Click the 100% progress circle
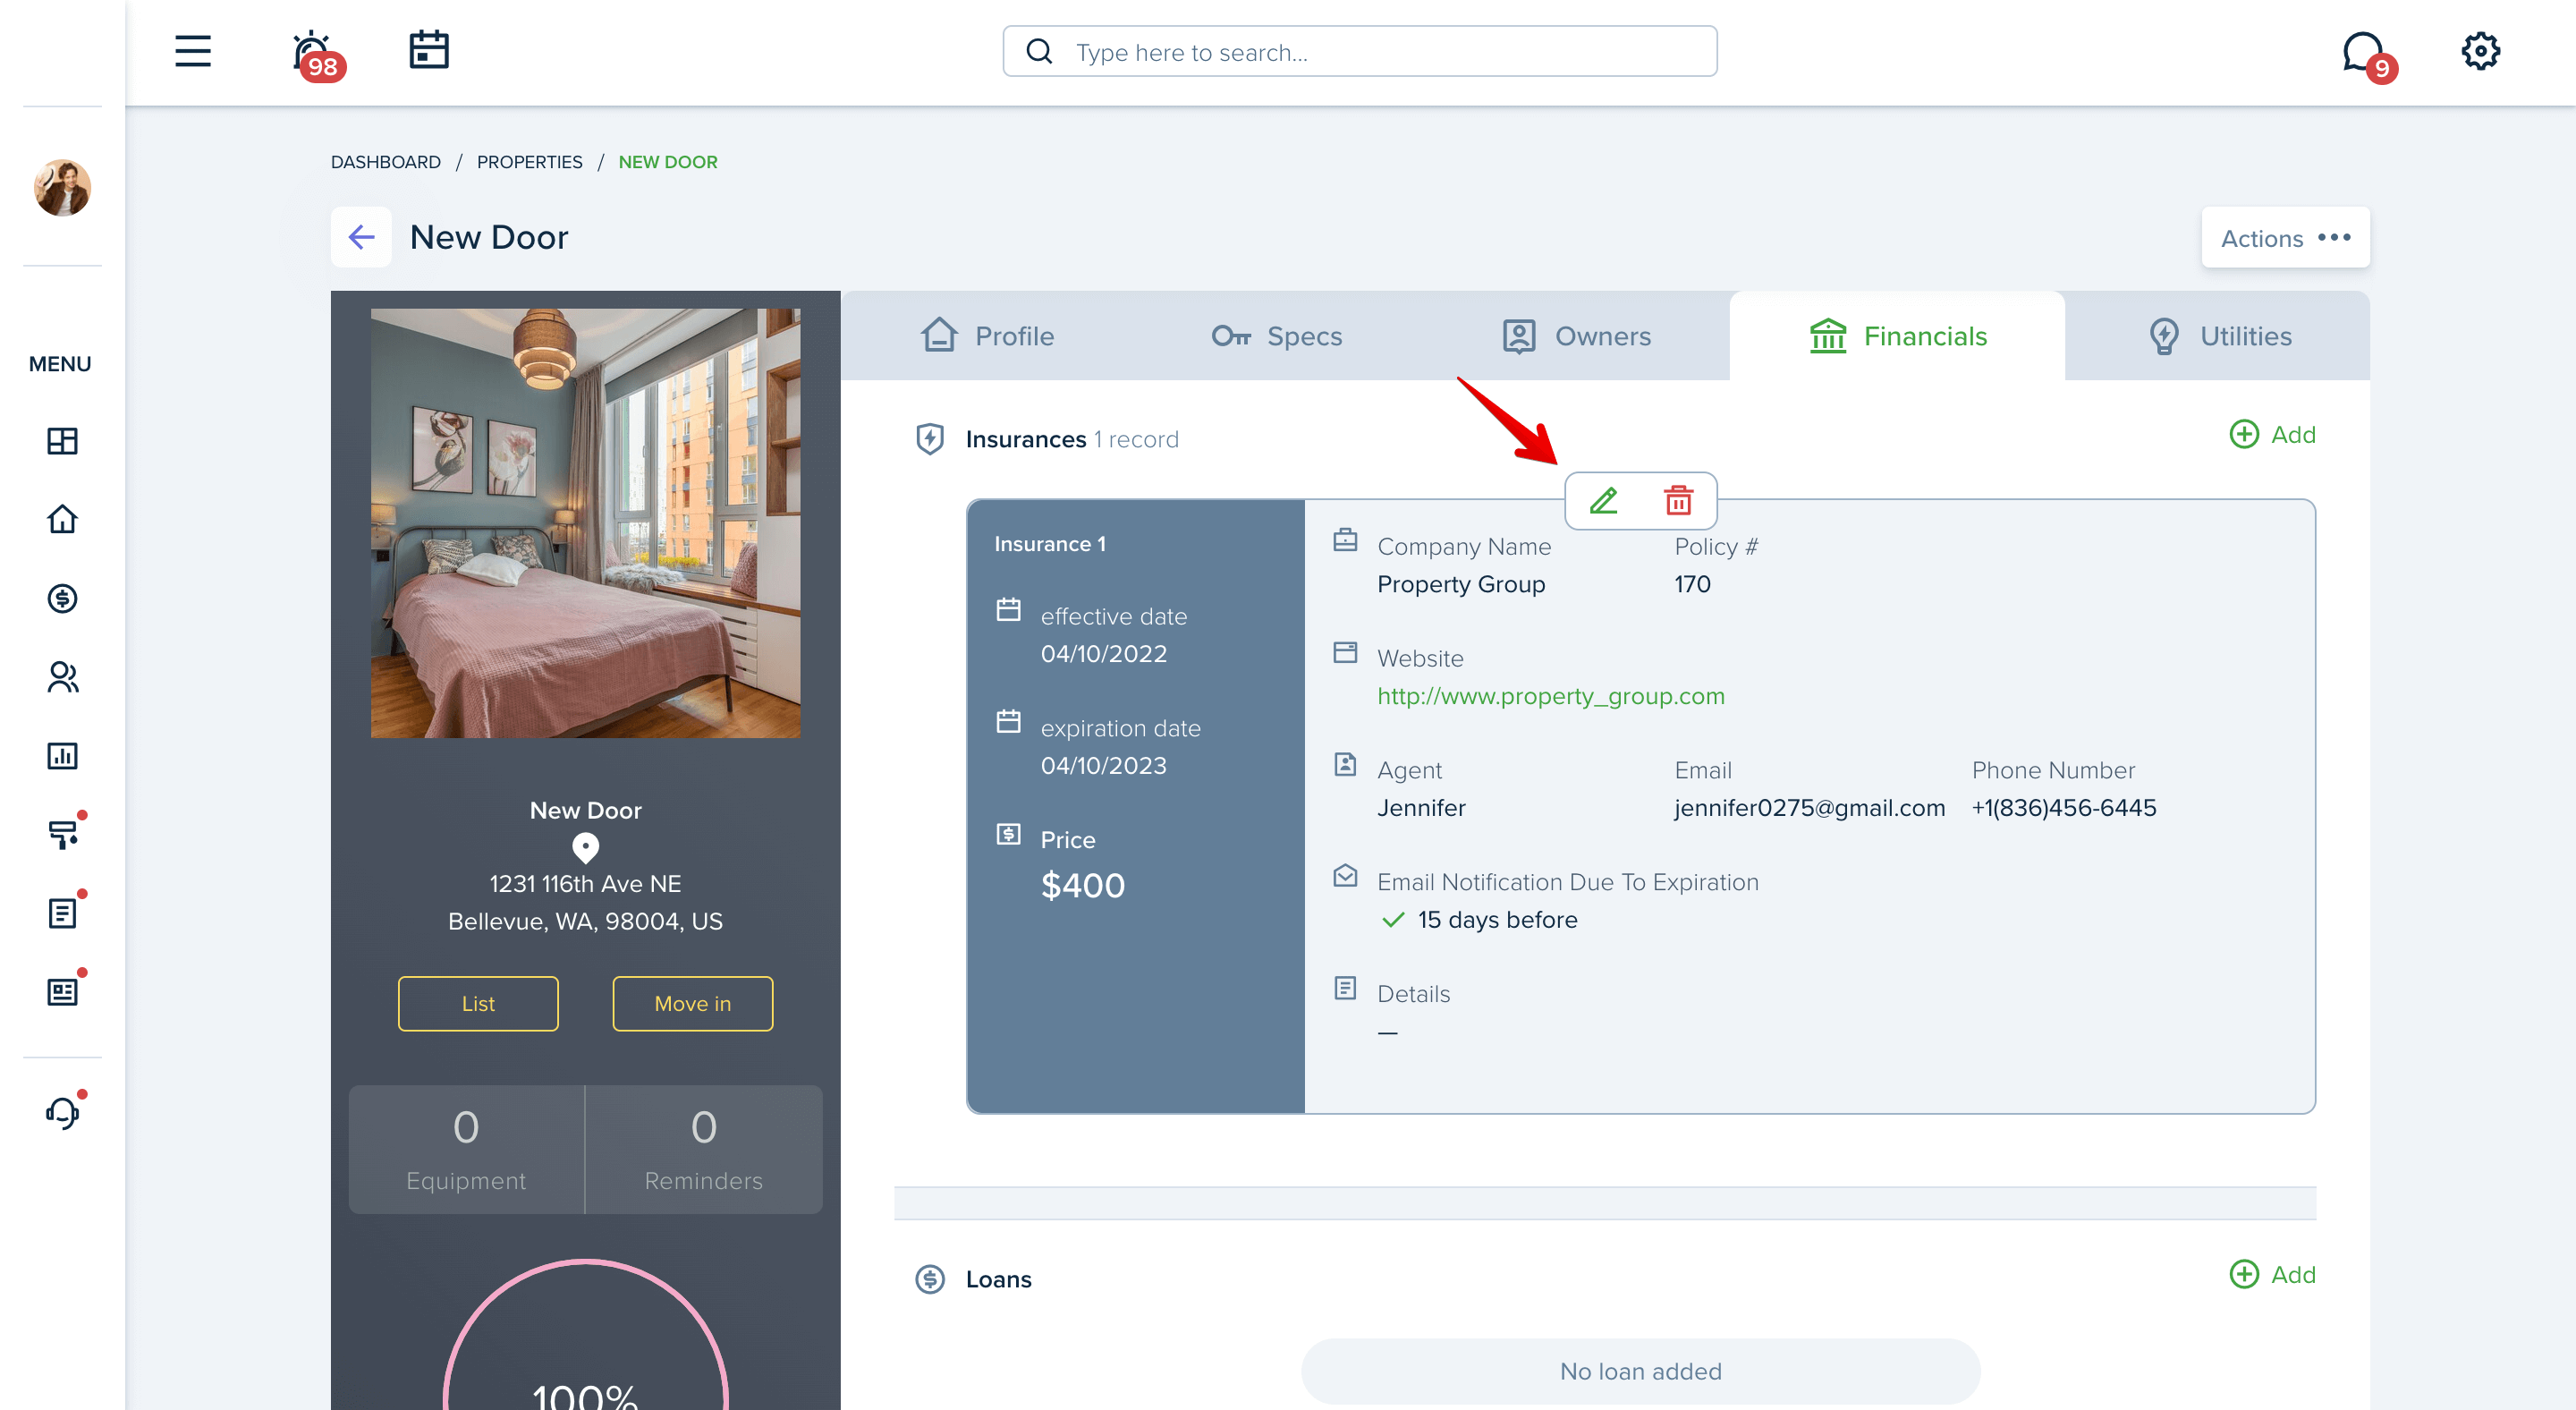2576x1410 pixels. (585, 1335)
